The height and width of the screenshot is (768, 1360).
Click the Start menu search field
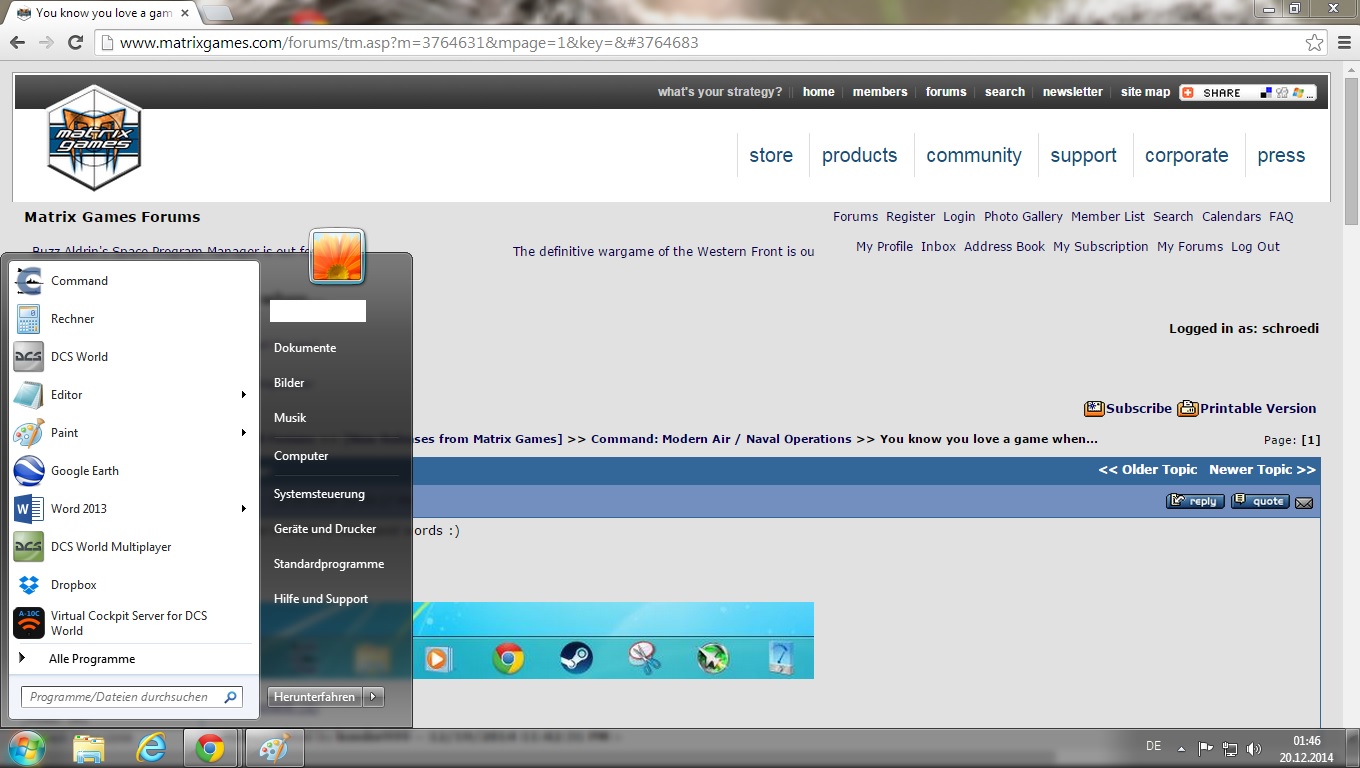click(x=132, y=697)
